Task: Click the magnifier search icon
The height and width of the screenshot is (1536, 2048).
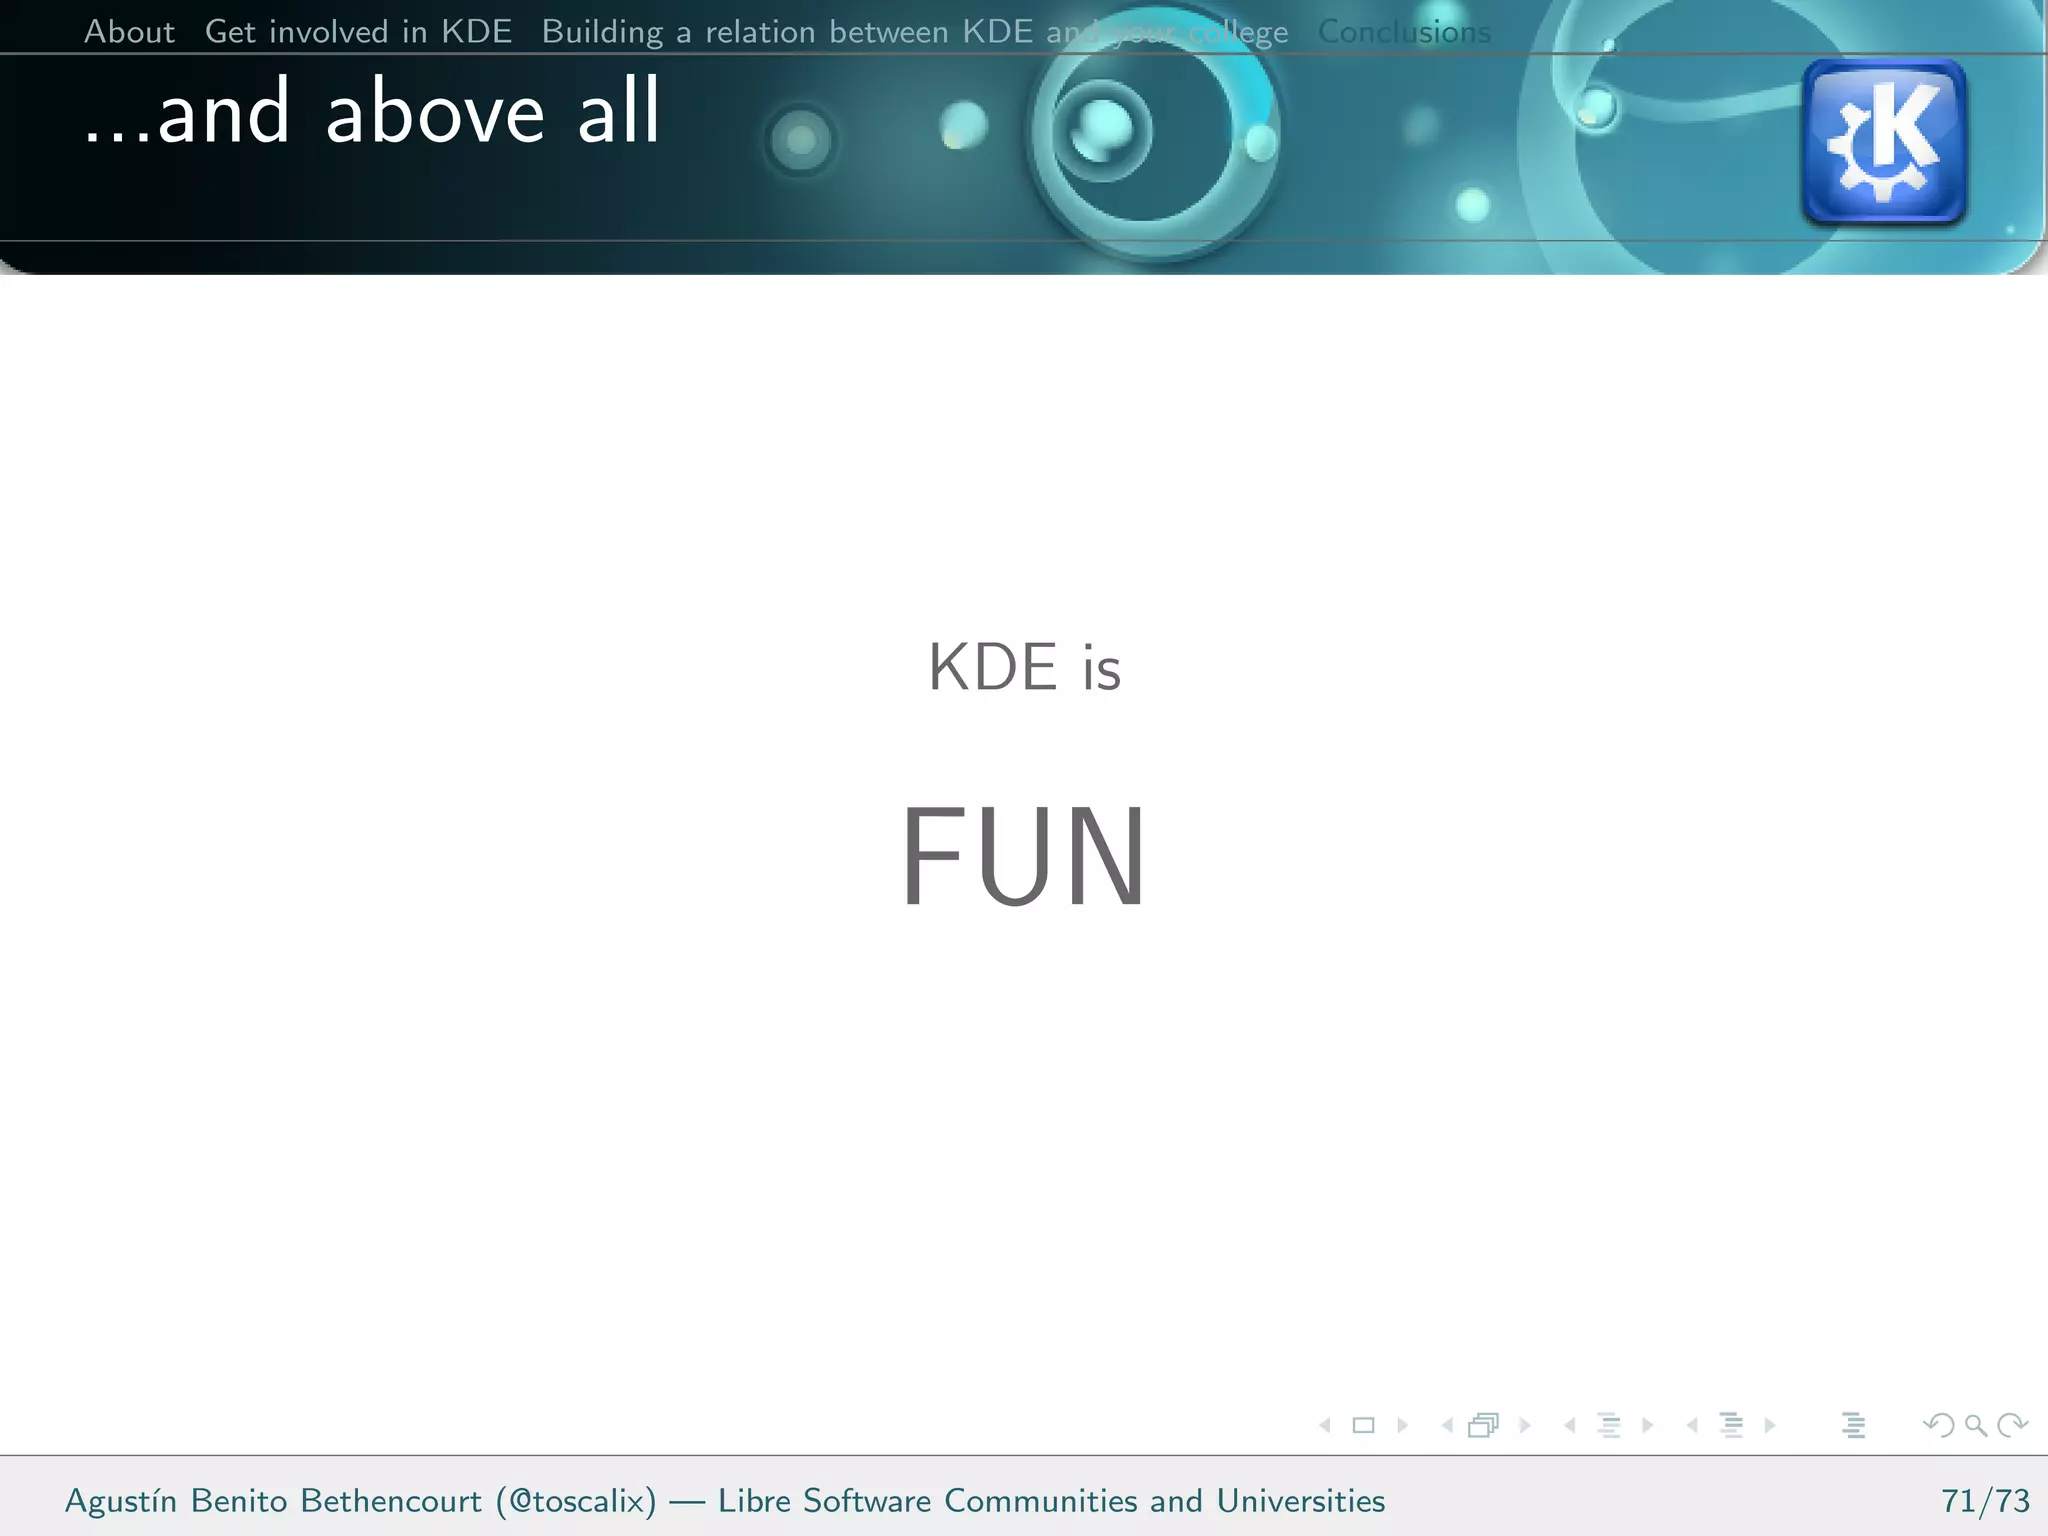Action: coord(1976,1425)
